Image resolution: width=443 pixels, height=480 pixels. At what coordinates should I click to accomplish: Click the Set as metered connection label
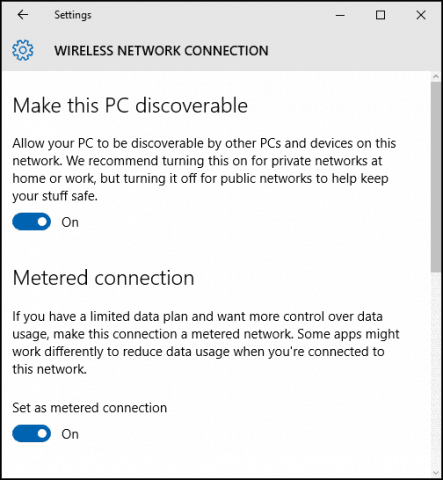coord(90,408)
